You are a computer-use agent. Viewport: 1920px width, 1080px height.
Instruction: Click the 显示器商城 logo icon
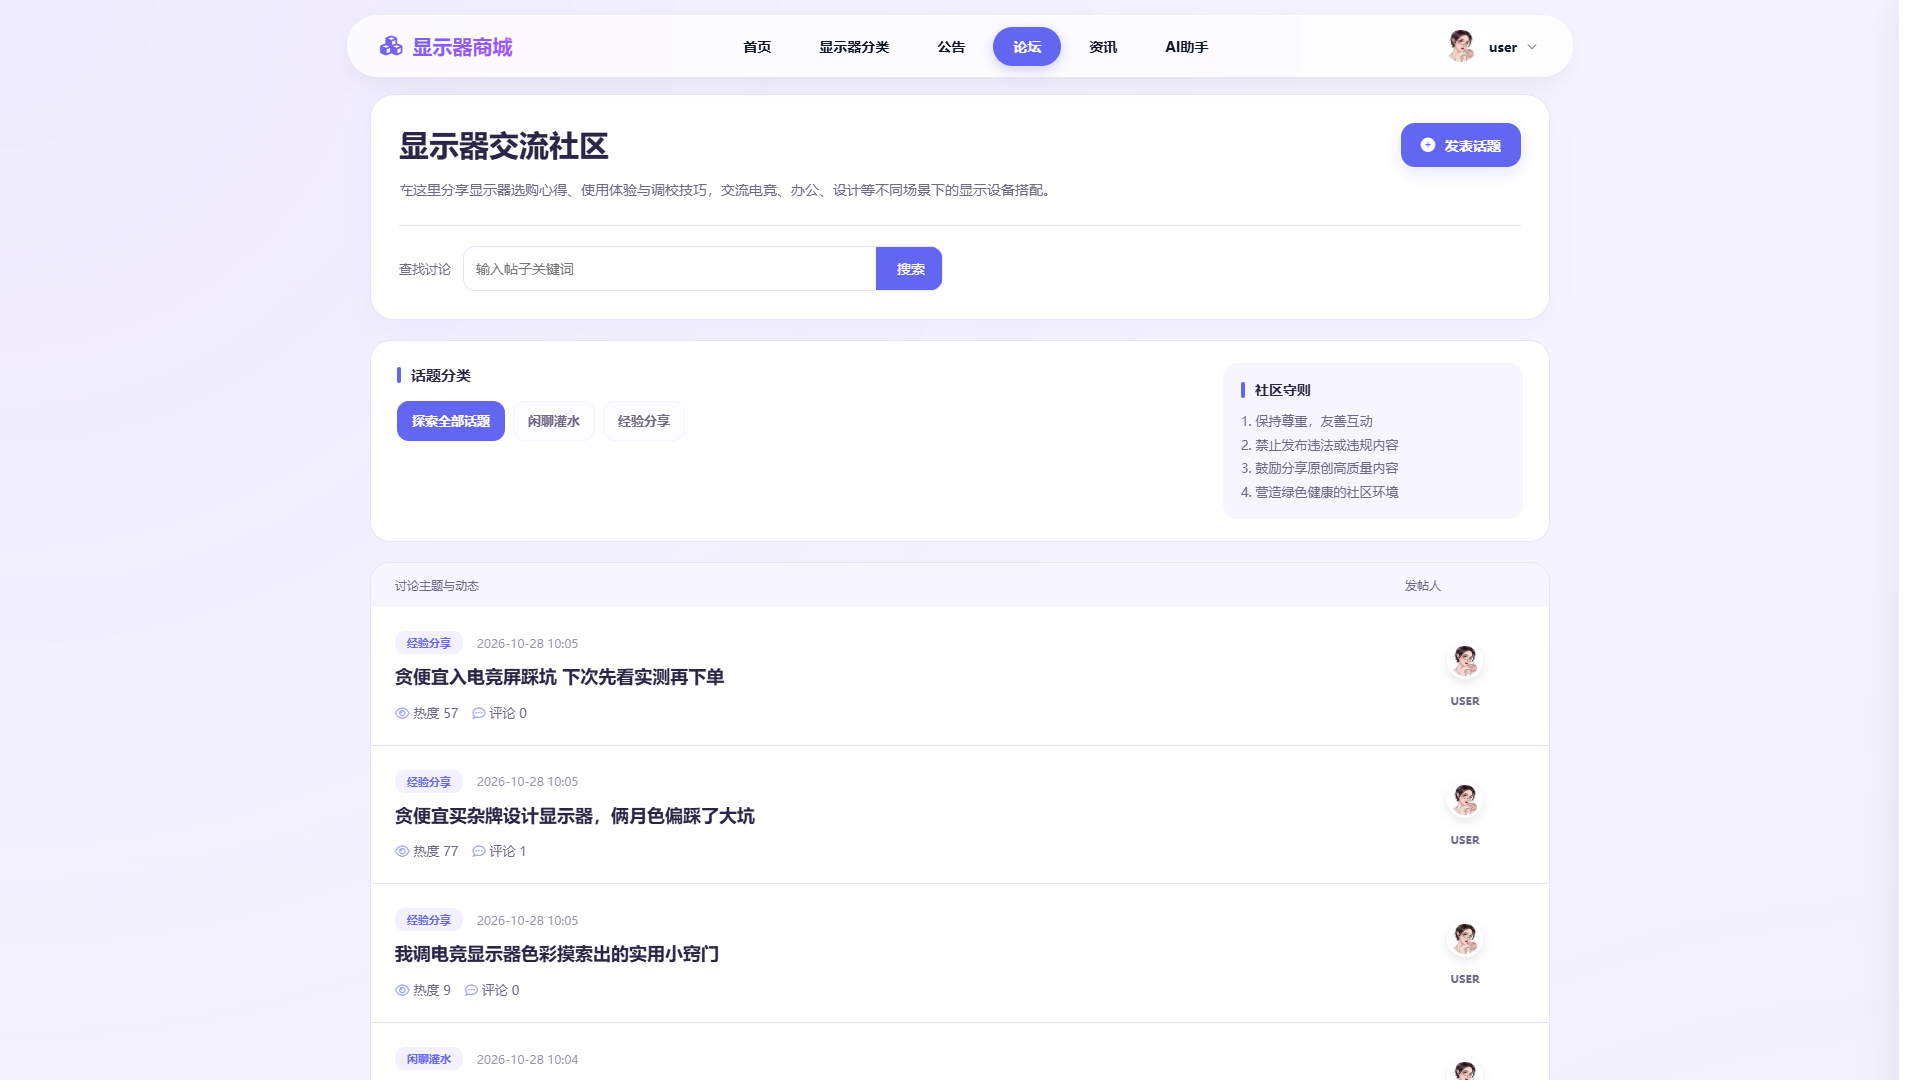(391, 46)
